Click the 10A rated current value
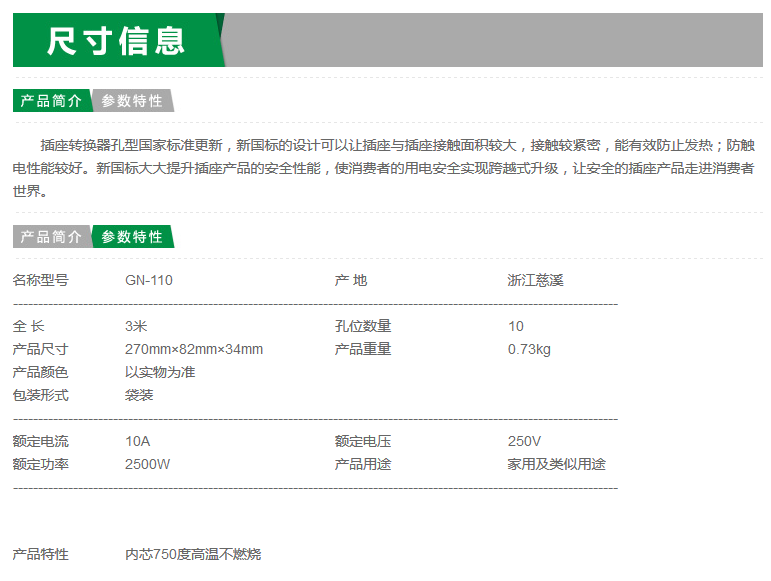This screenshot has height=581, width=771. click(137, 441)
